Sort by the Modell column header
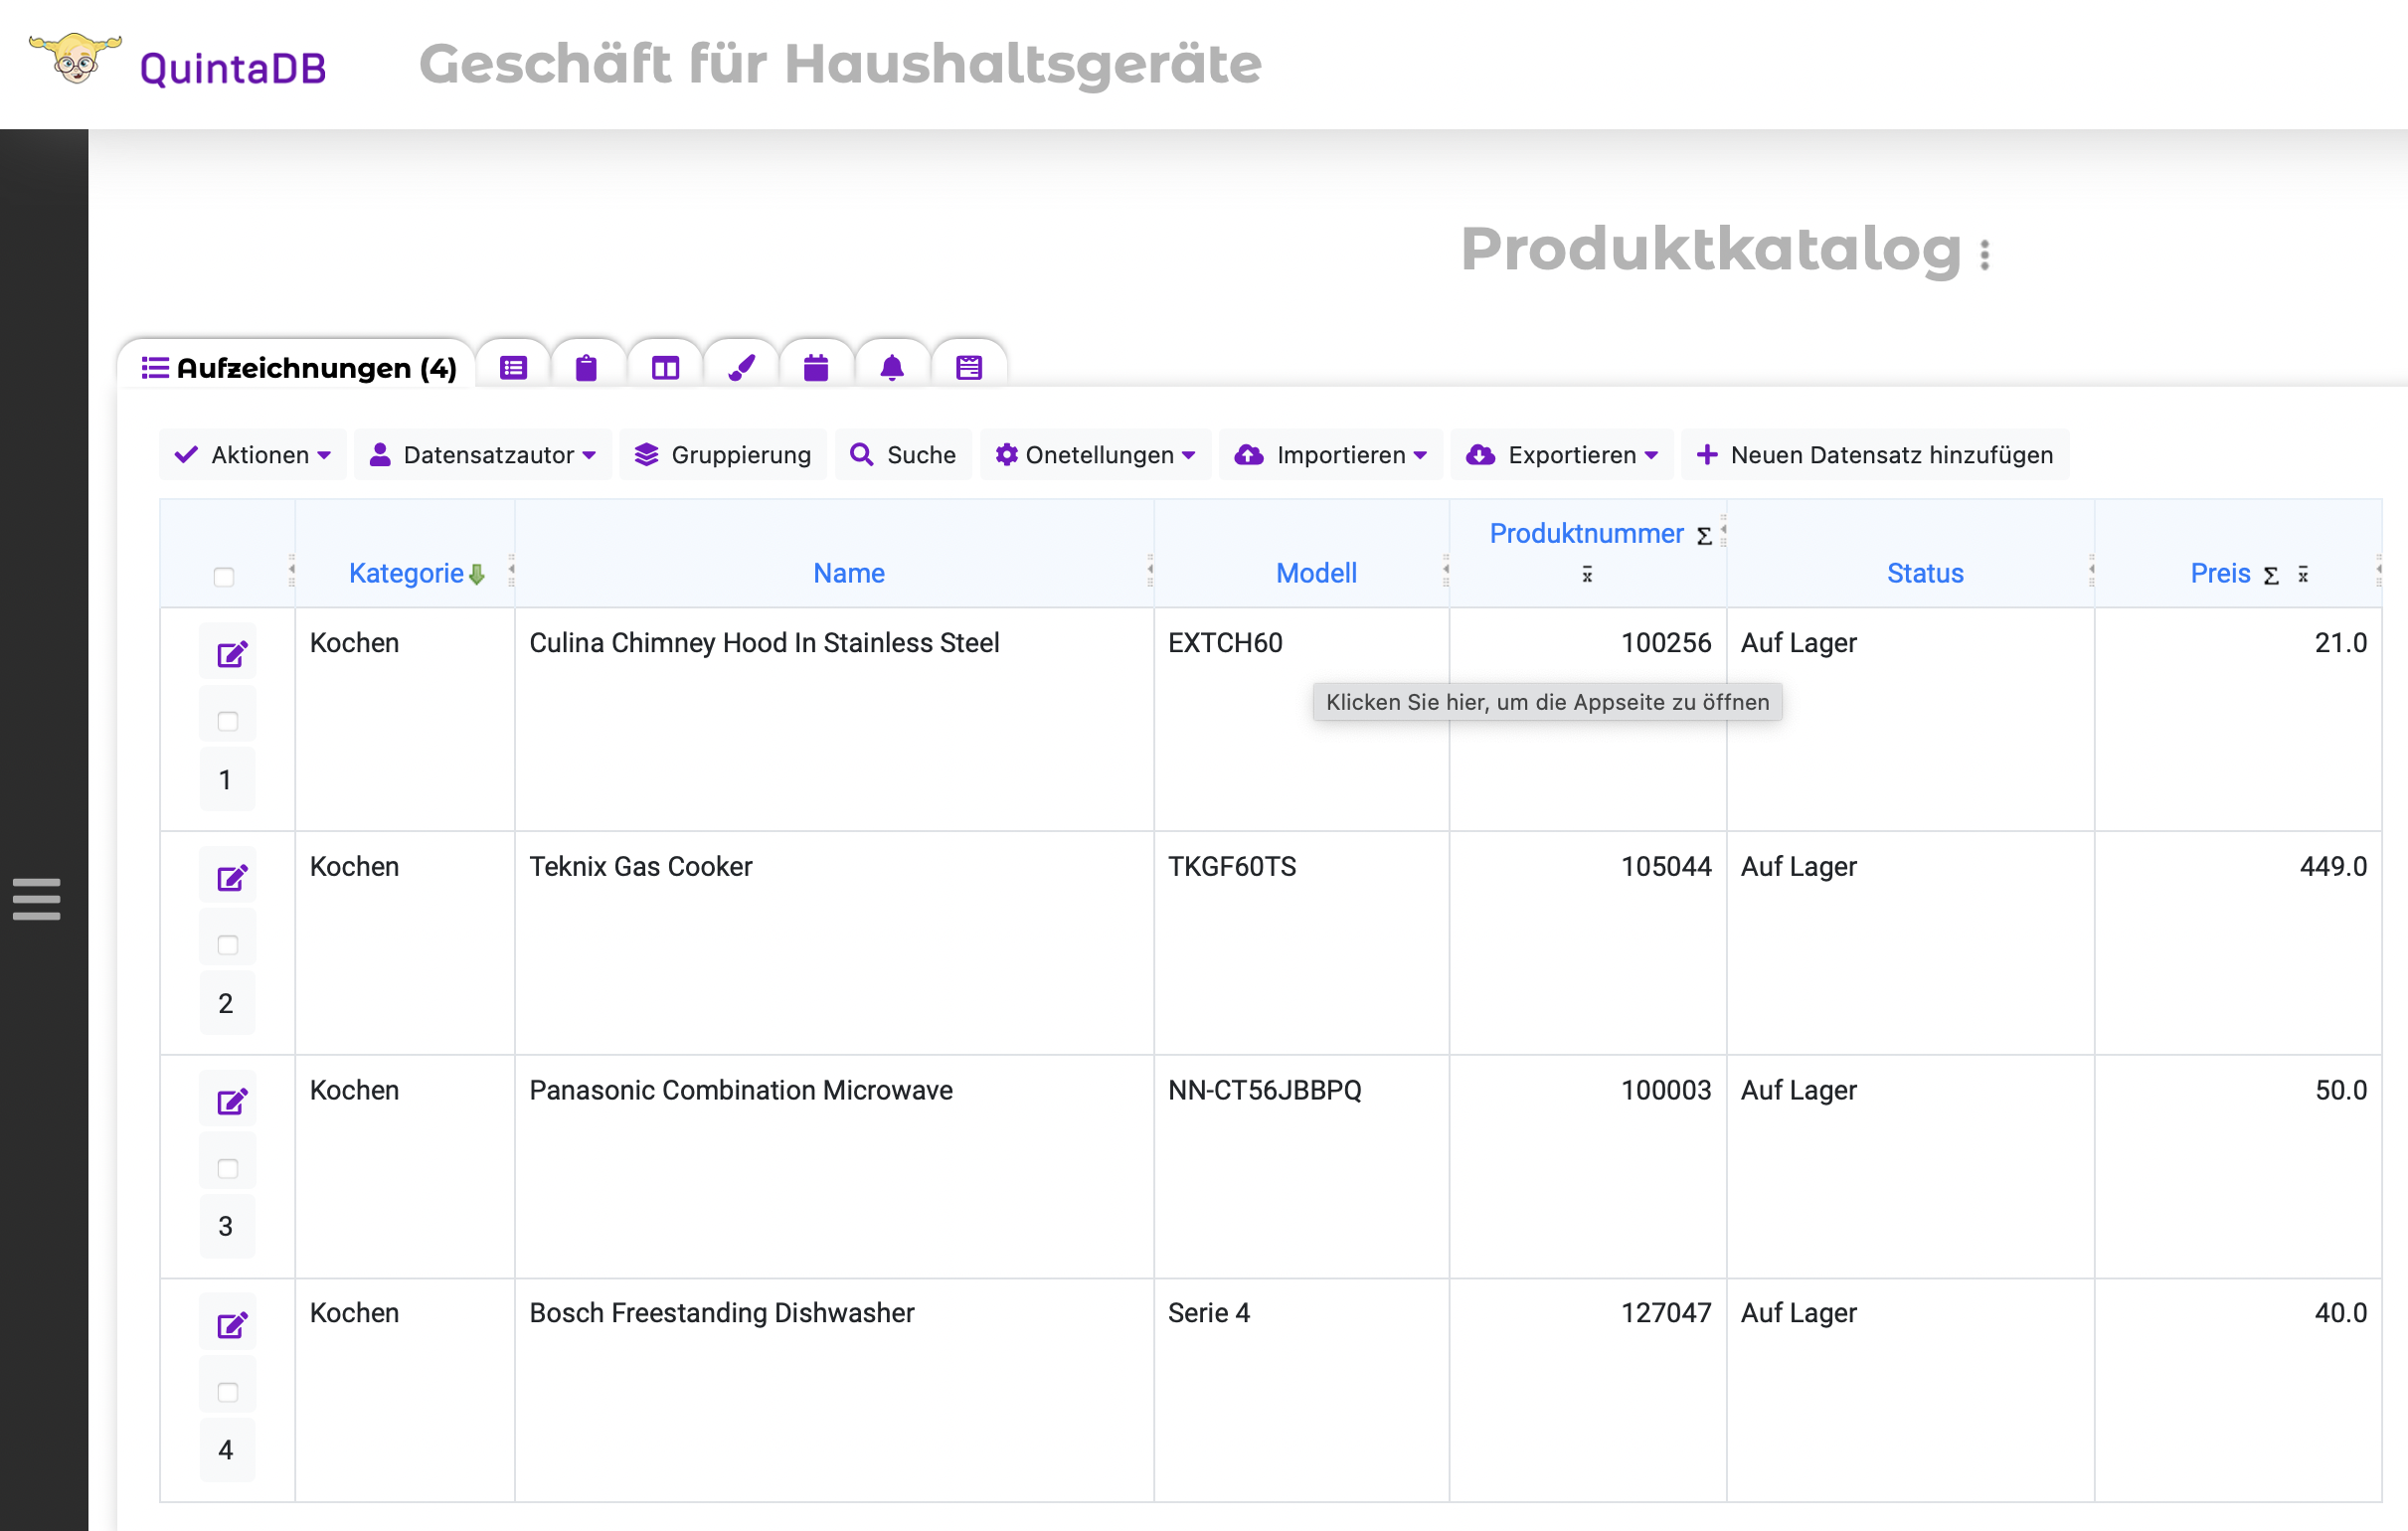 (x=1316, y=573)
